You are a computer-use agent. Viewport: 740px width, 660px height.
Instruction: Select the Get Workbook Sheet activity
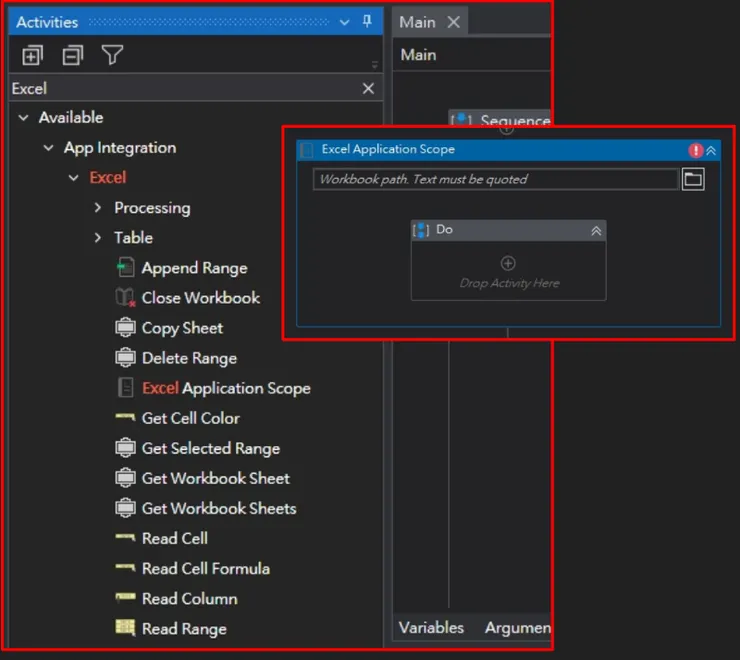216,478
